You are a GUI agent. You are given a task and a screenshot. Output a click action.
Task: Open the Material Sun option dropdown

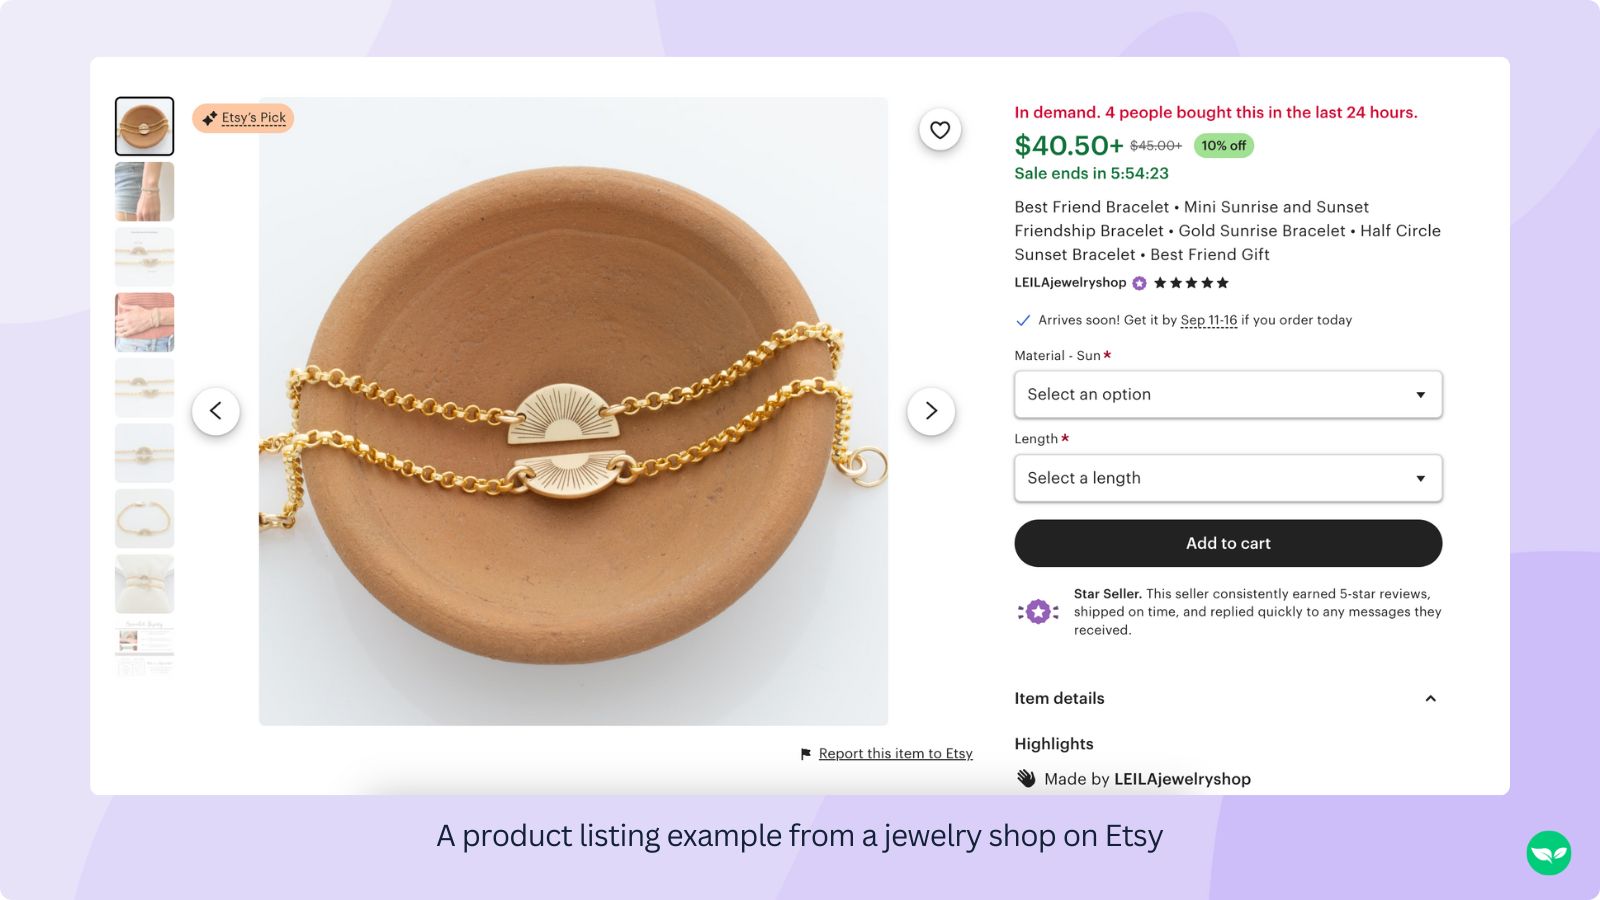(x=1227, y=394)
